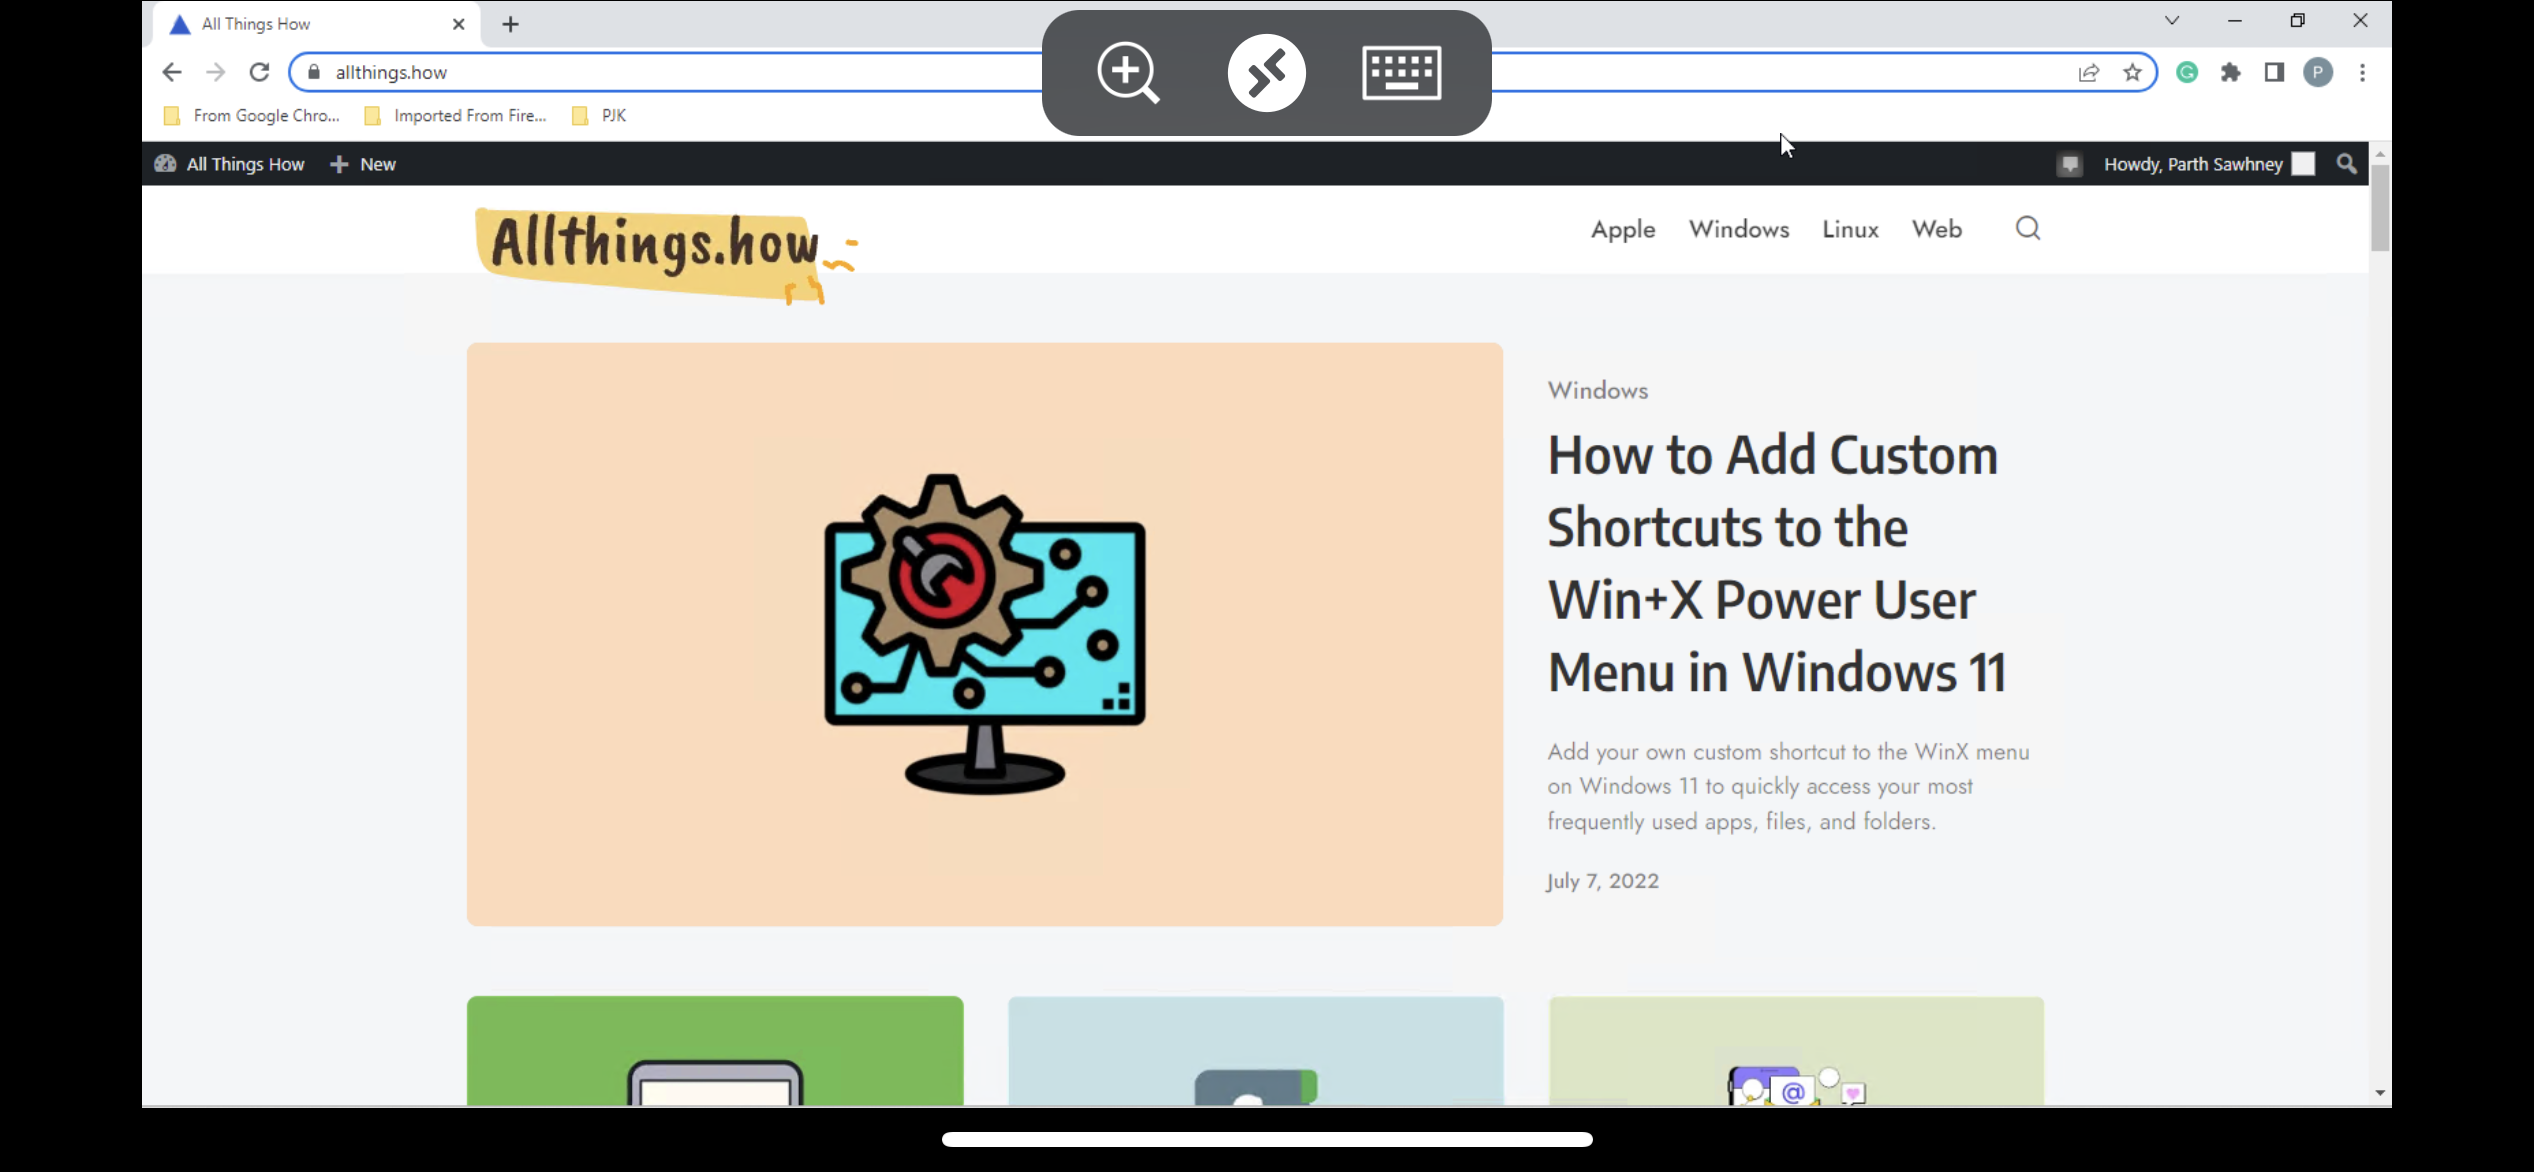This screenshot has width=2534, height=1172.
Task: Click the page vertical scrollbar thumb
Action: tap(2379, 207)
